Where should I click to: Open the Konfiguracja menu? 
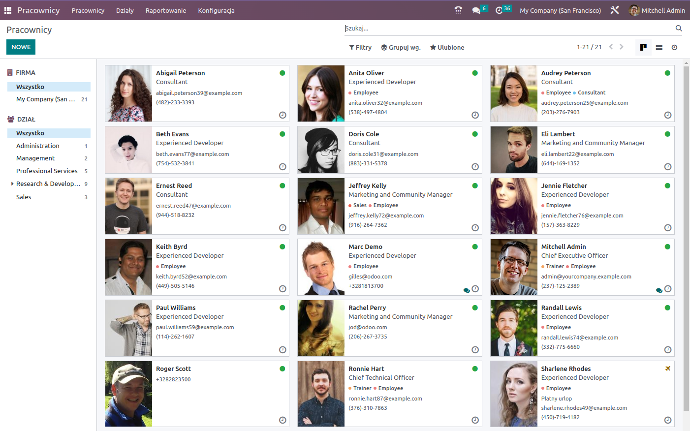(x=216, y=10)
